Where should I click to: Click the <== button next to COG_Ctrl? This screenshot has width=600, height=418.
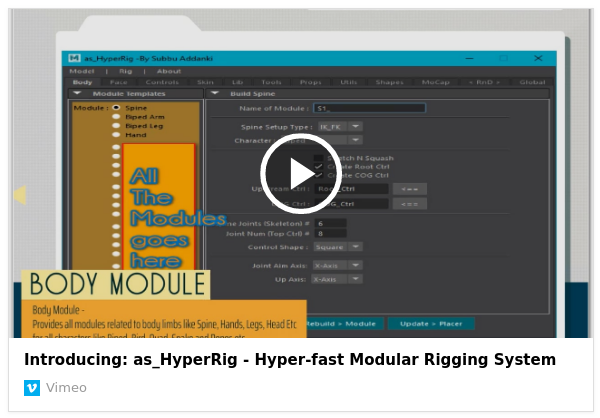[409, 204]
